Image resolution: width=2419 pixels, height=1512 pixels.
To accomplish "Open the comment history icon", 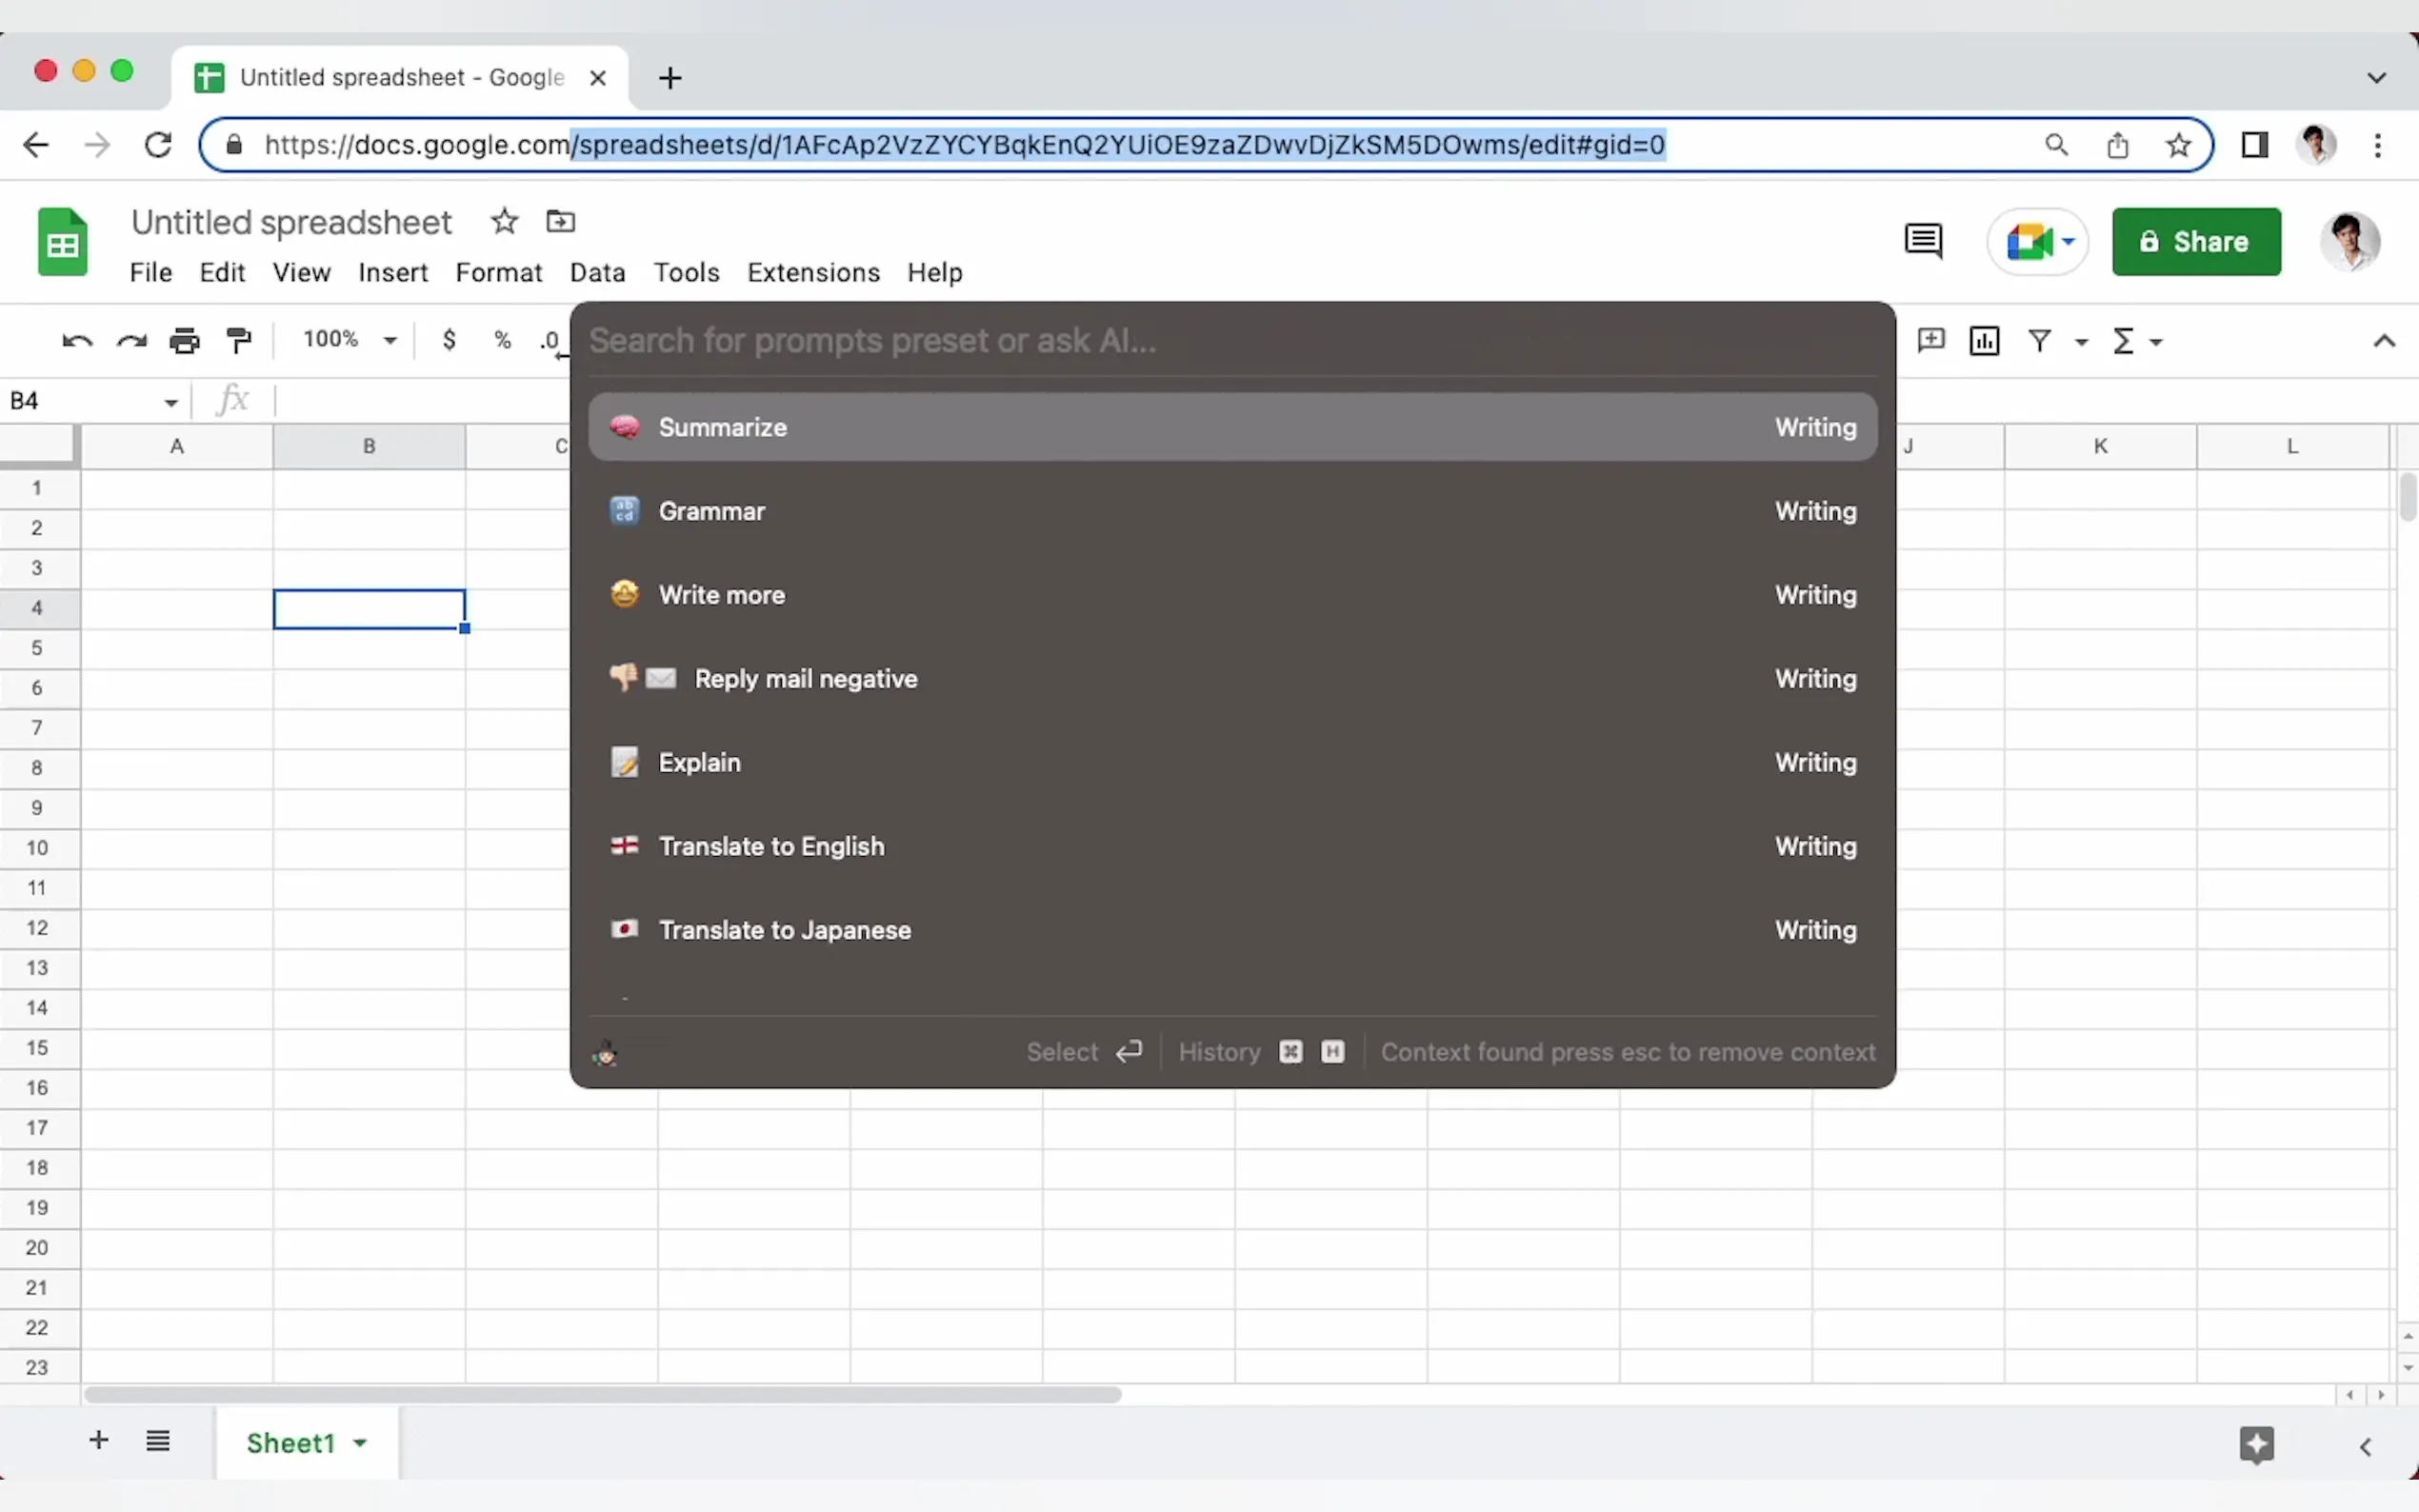I will coord(1923,241).
